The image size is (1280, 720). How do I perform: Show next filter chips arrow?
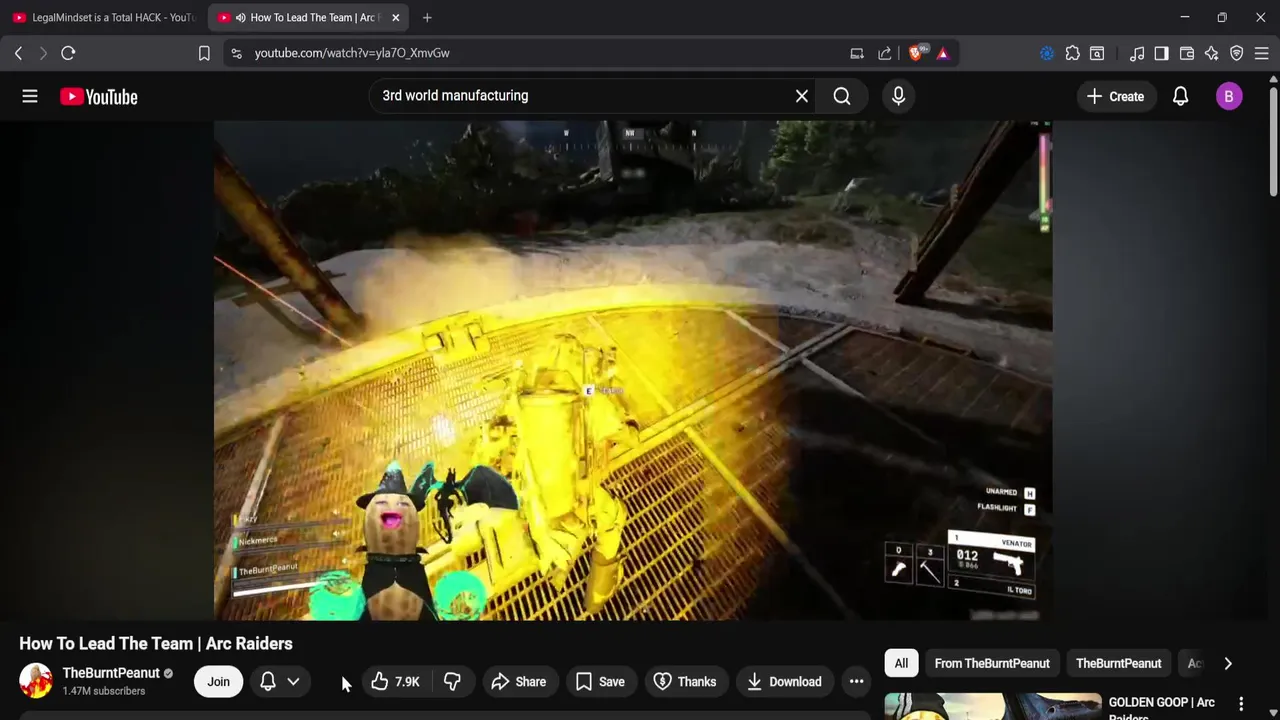1228,663
